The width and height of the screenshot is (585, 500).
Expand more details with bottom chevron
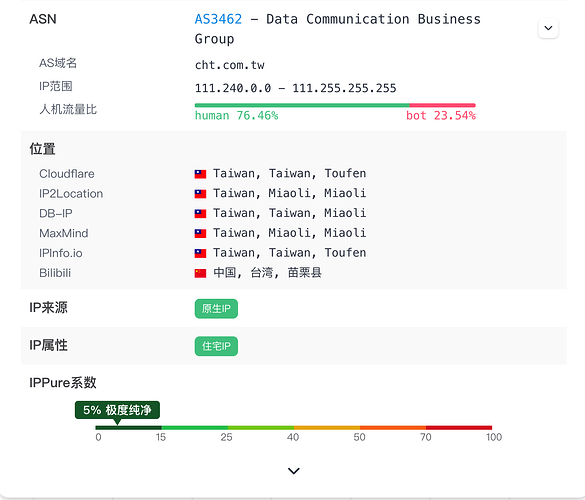(x=294, y=471)
